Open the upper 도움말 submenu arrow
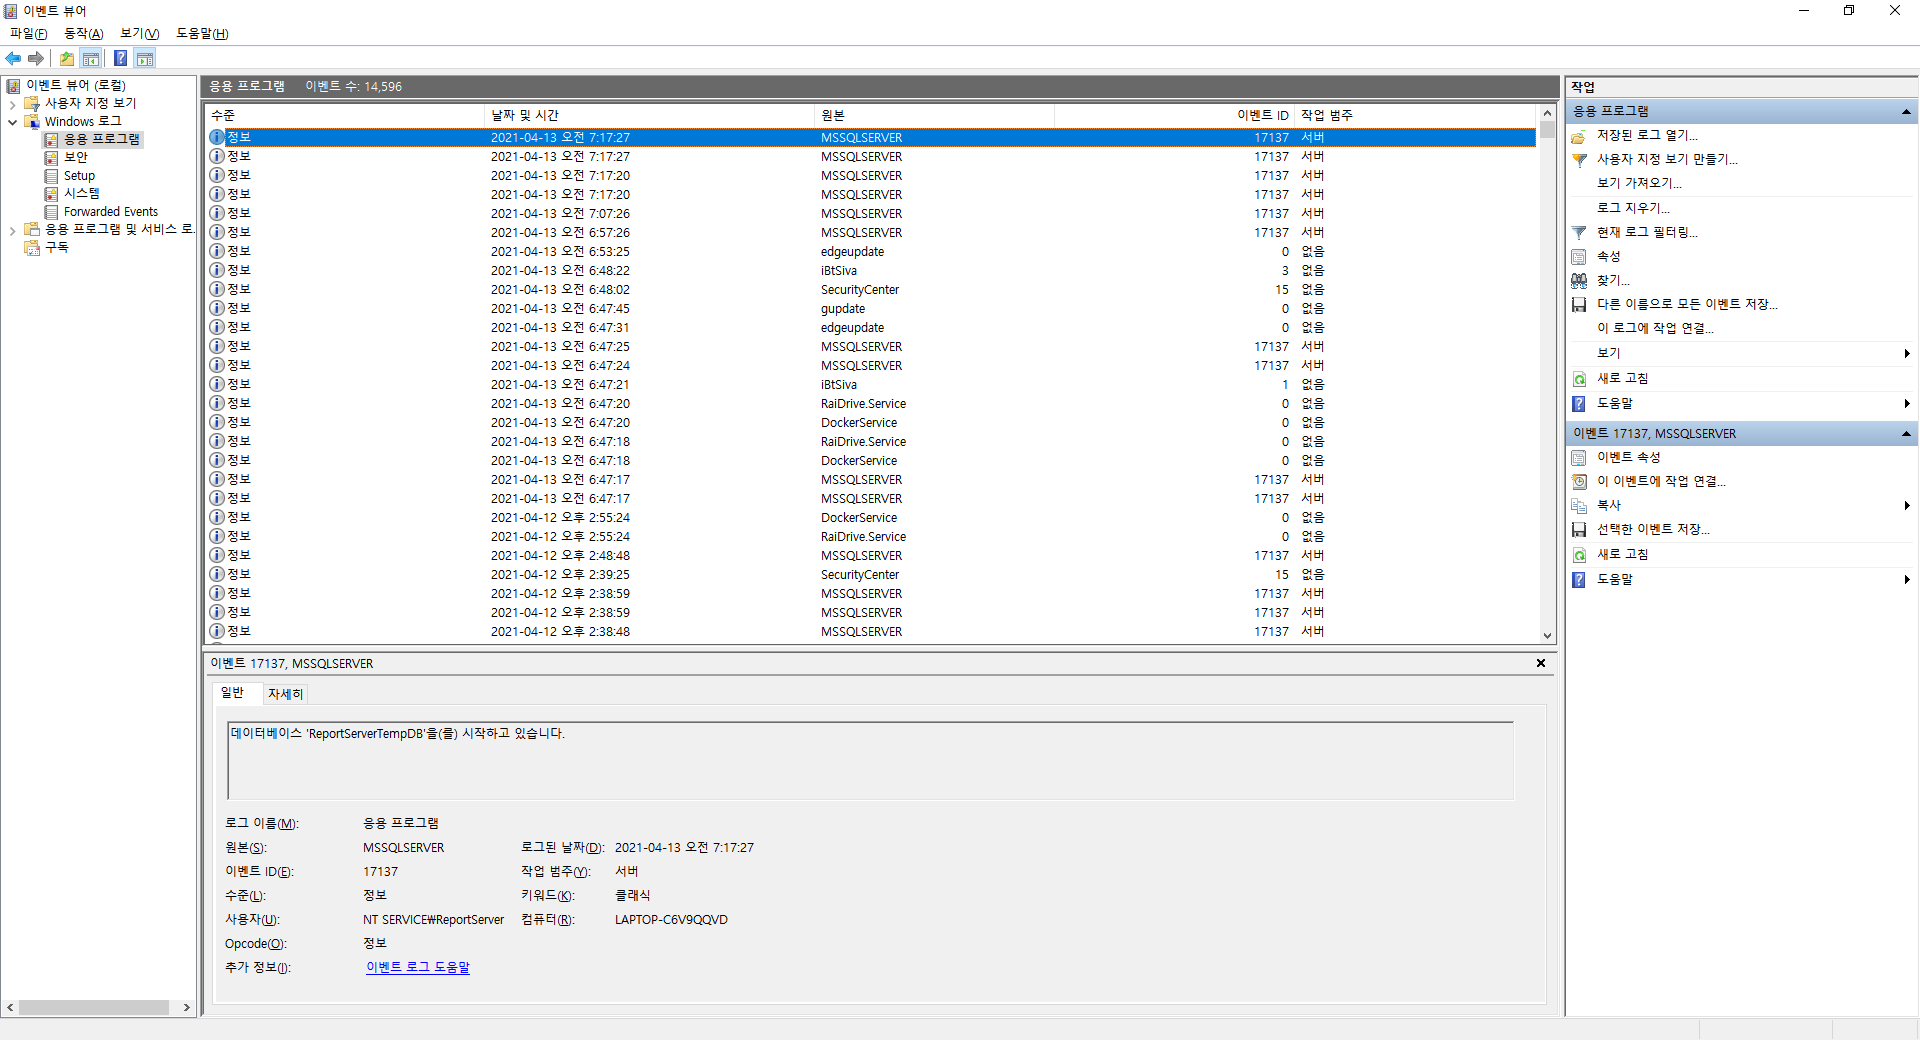 click(1907, 404)
